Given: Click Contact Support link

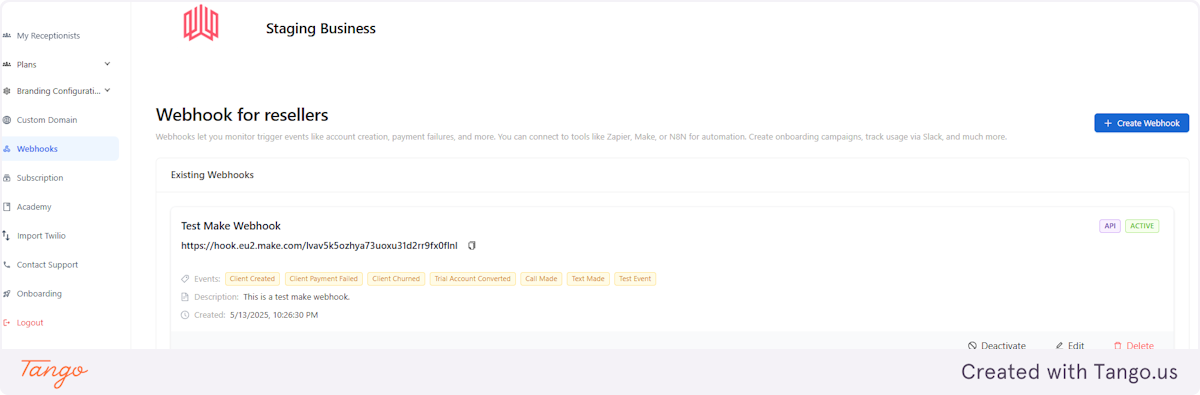Looking at the screenshot, I should 47,265.
